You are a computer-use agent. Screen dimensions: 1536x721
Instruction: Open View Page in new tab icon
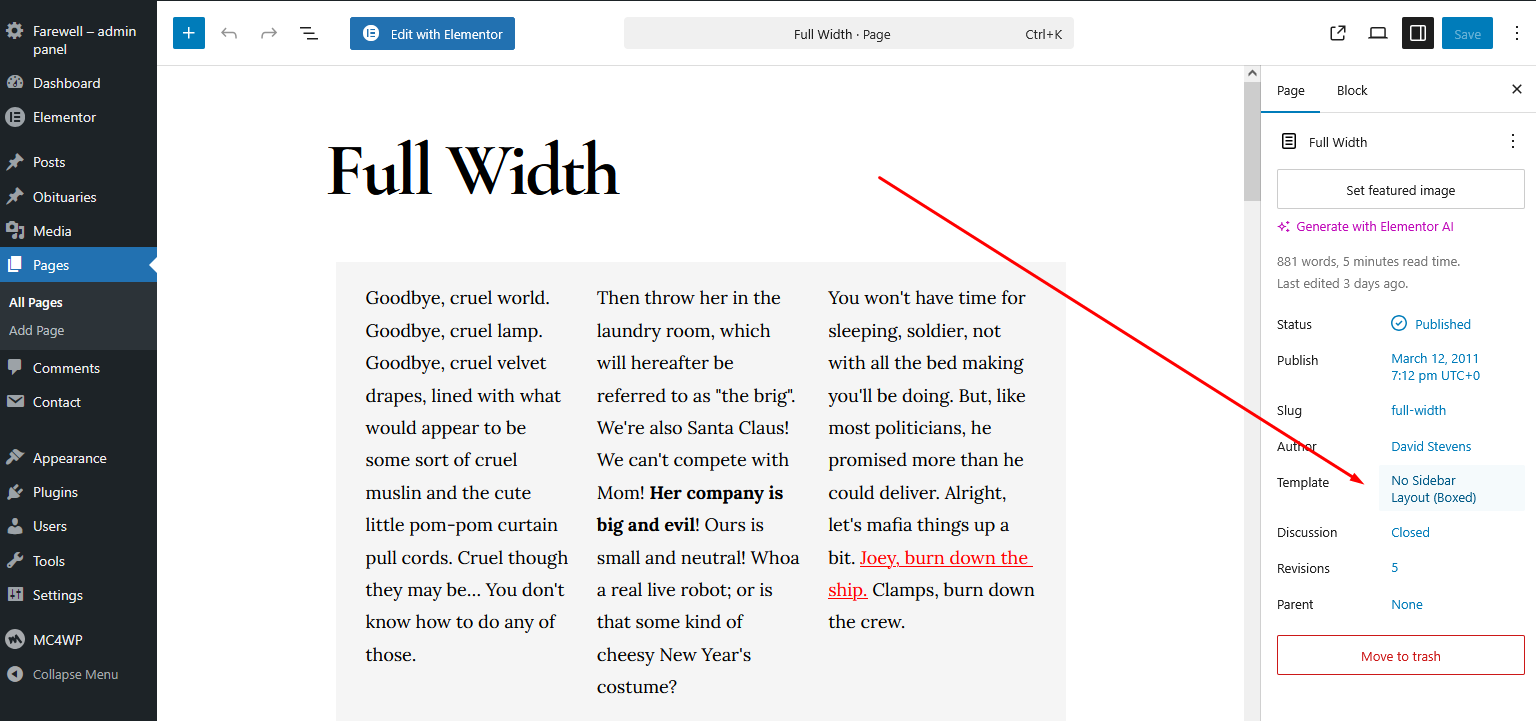click(1338, 33)
